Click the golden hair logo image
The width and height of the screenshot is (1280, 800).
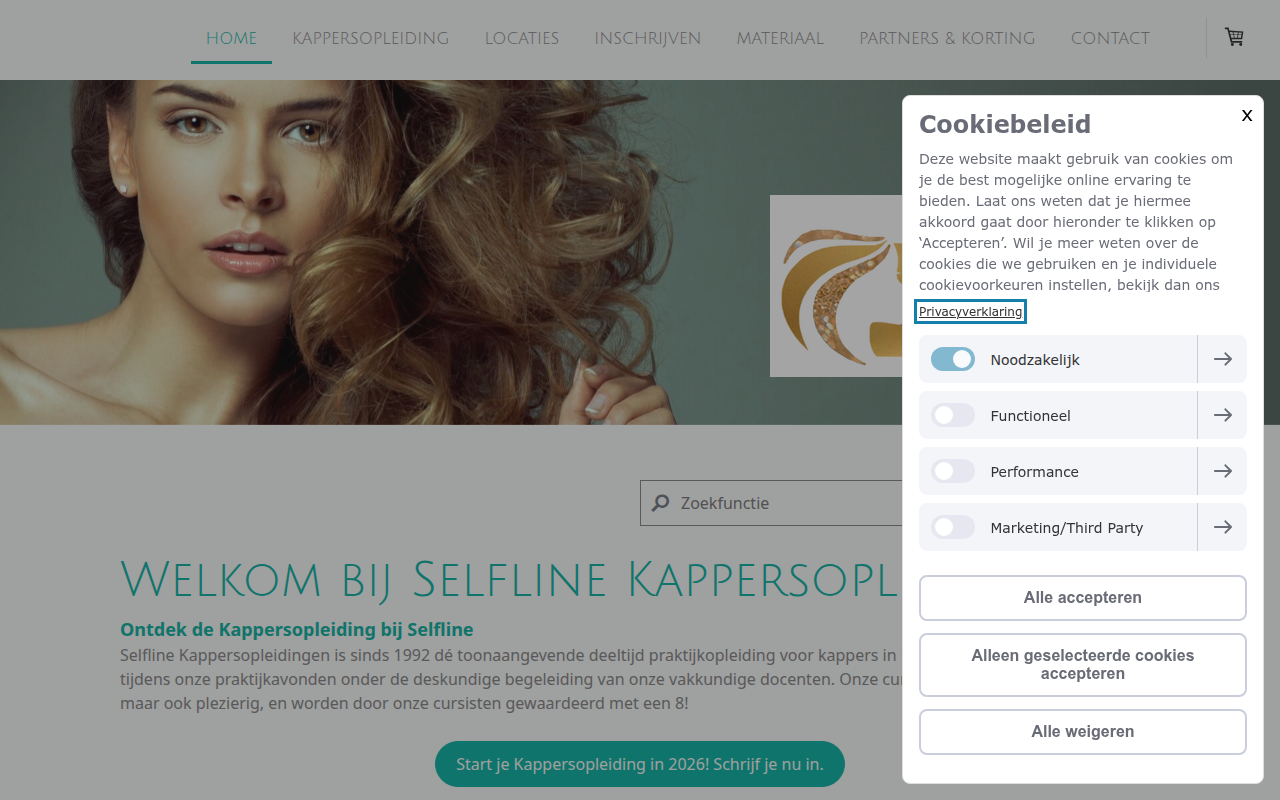[836, 286]
